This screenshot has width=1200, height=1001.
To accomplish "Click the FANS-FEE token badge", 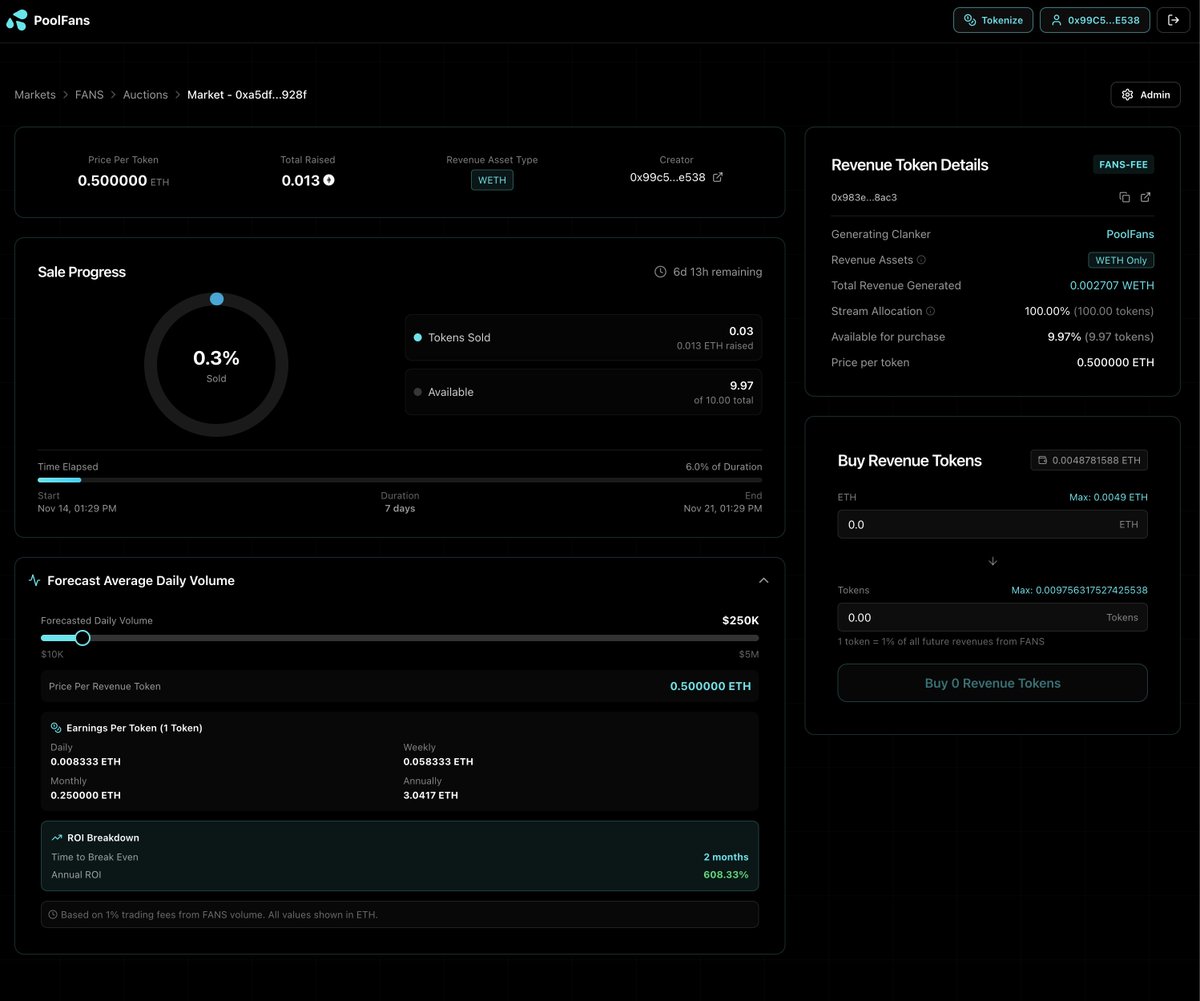I will click(1123, 165).
